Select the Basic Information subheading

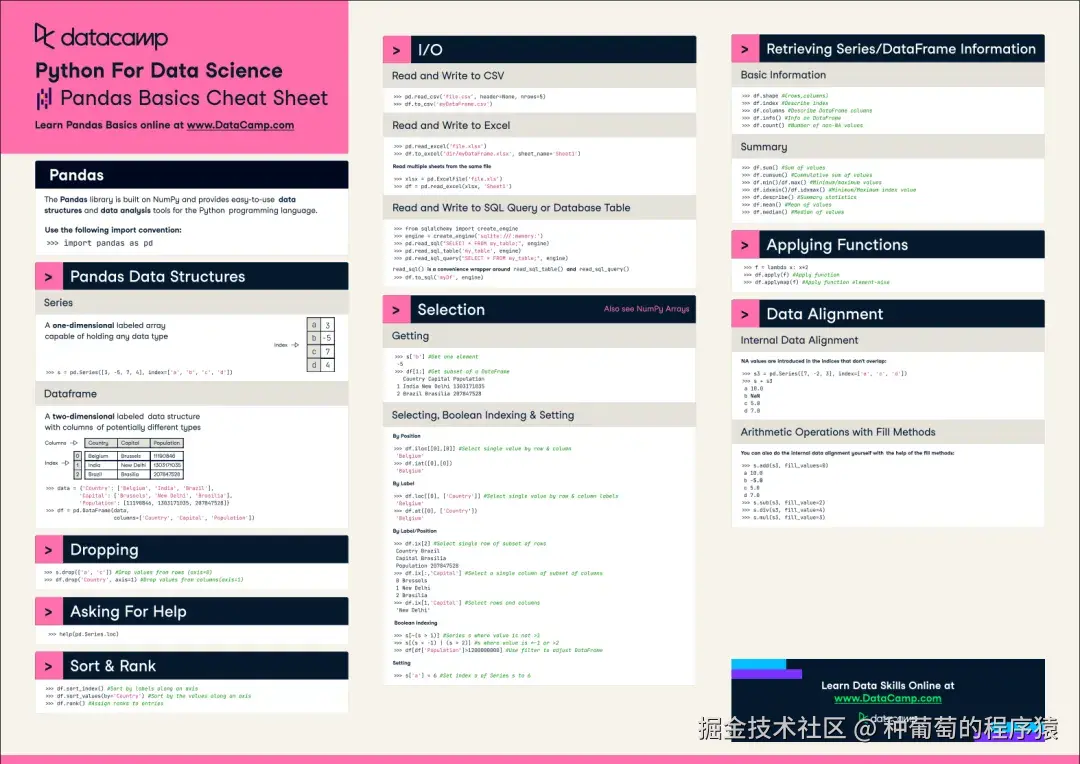(x=783, y=75)
